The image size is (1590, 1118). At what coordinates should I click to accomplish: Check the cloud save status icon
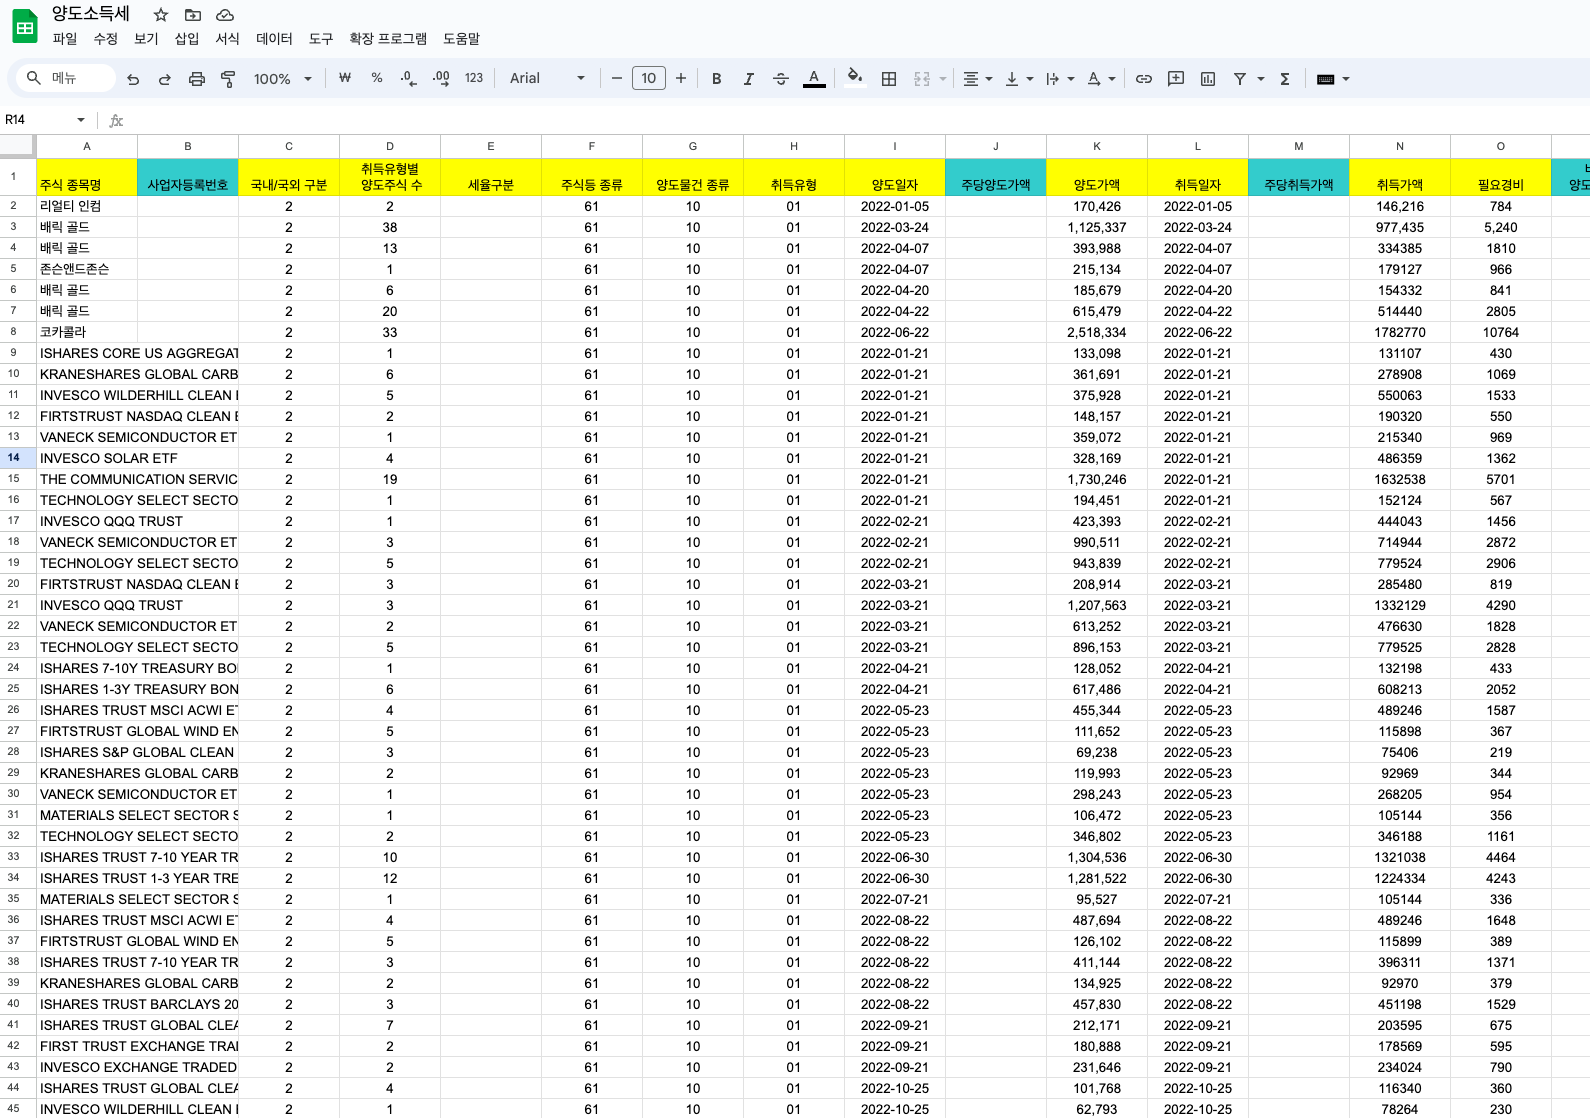pyautogui.click(x=225, y=15)
